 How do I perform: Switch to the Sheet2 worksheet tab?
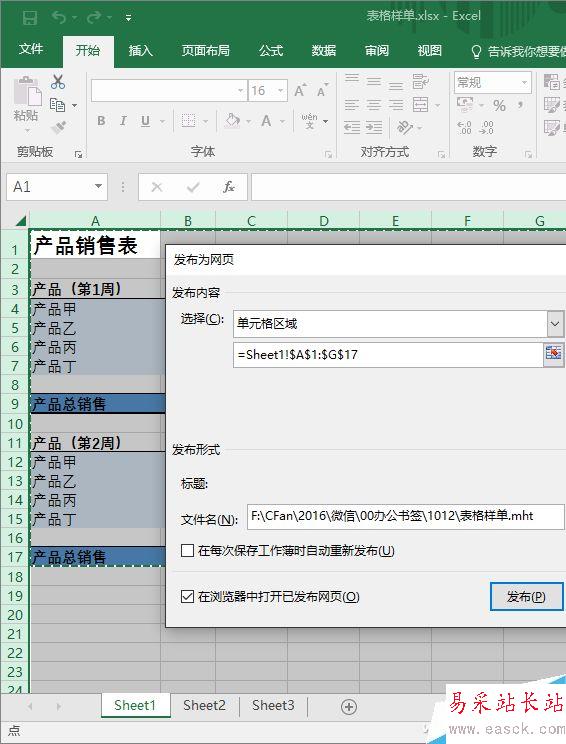(x=204, y=706)
